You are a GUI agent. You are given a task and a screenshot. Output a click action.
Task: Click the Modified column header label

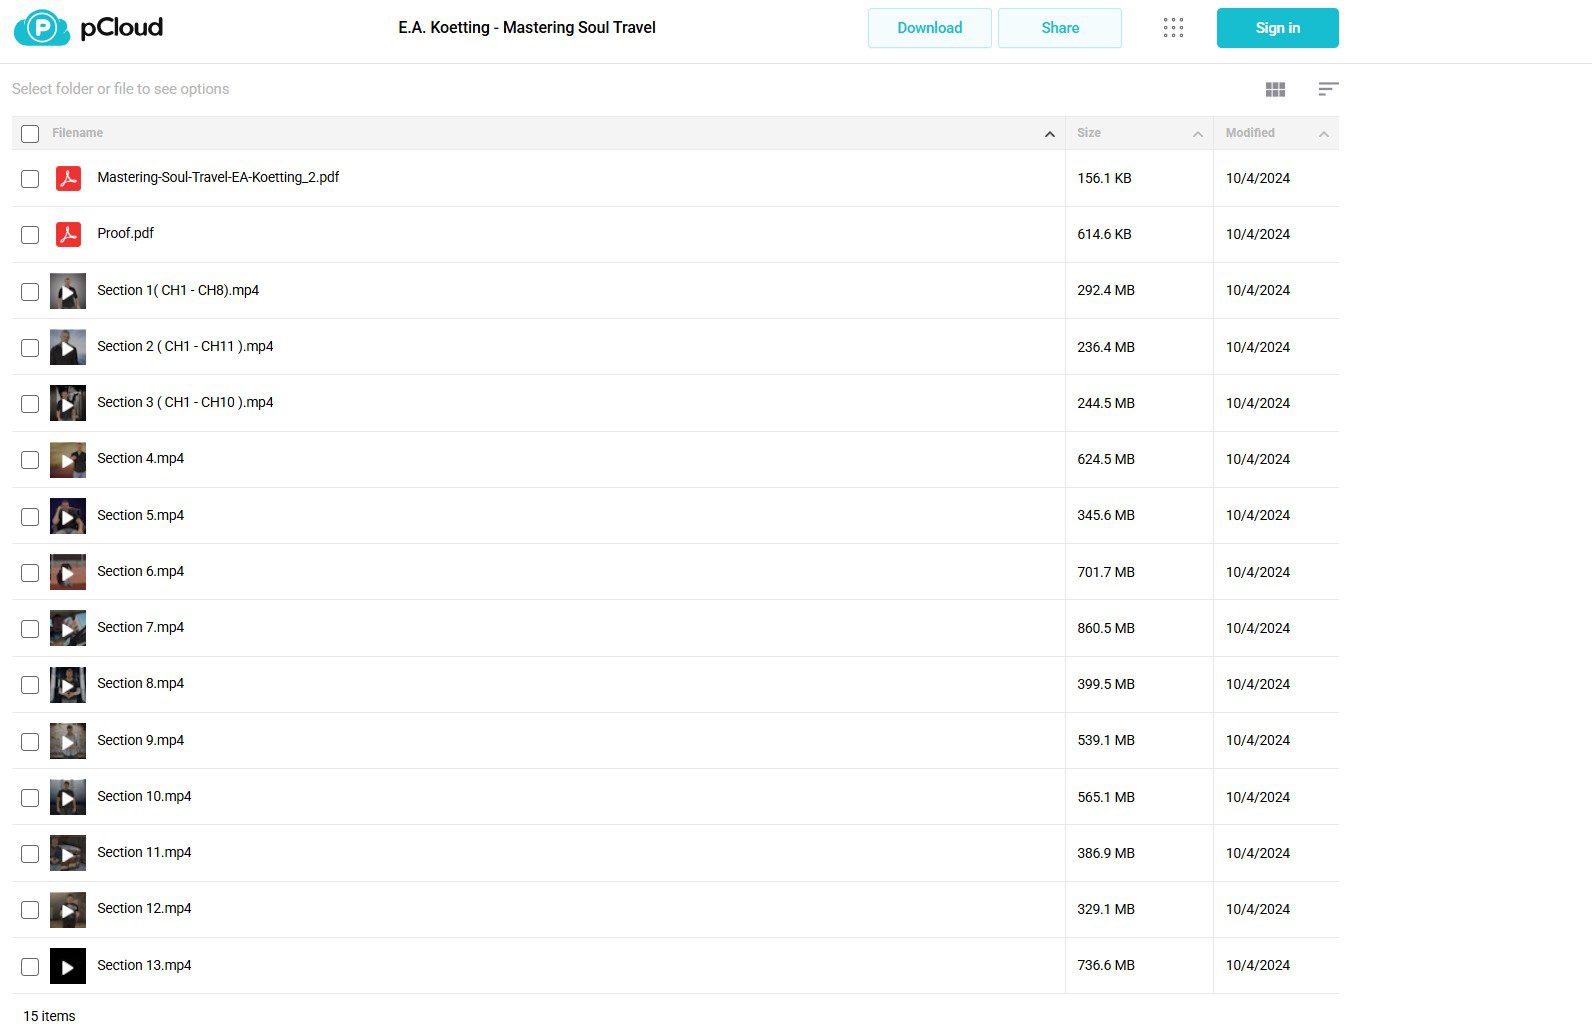click(x=1250, y=133)
